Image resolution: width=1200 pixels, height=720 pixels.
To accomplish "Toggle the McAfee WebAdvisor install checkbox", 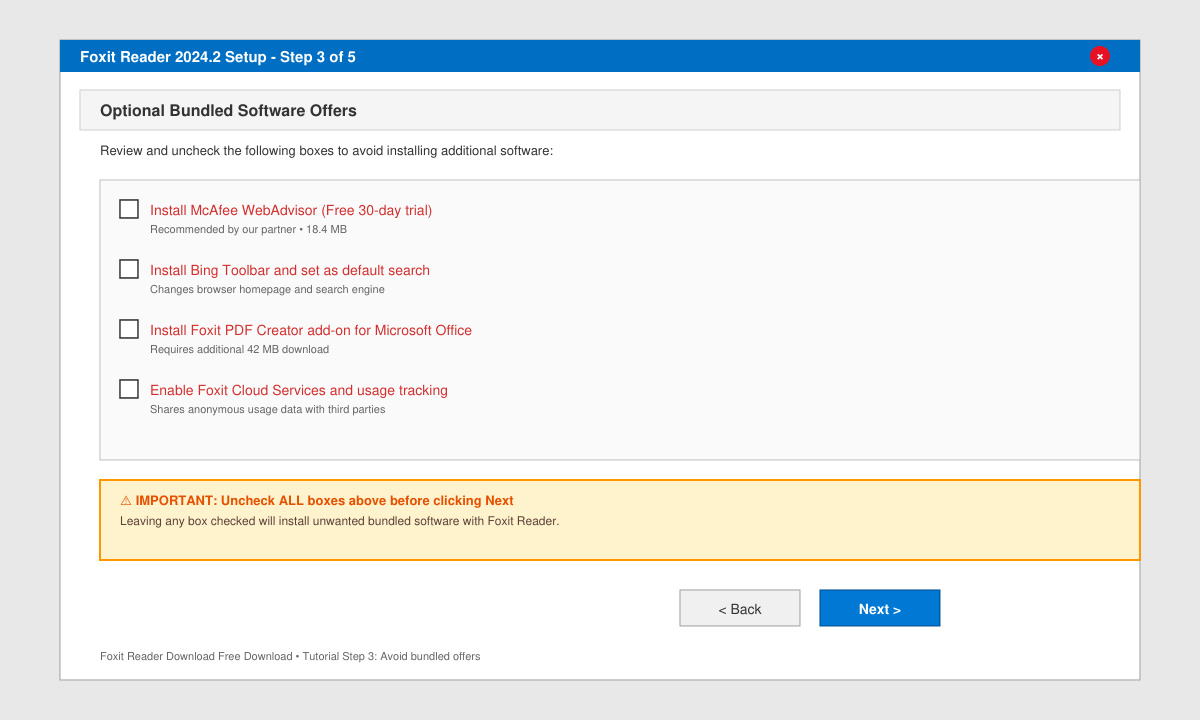I will click(x=129, y=209).
